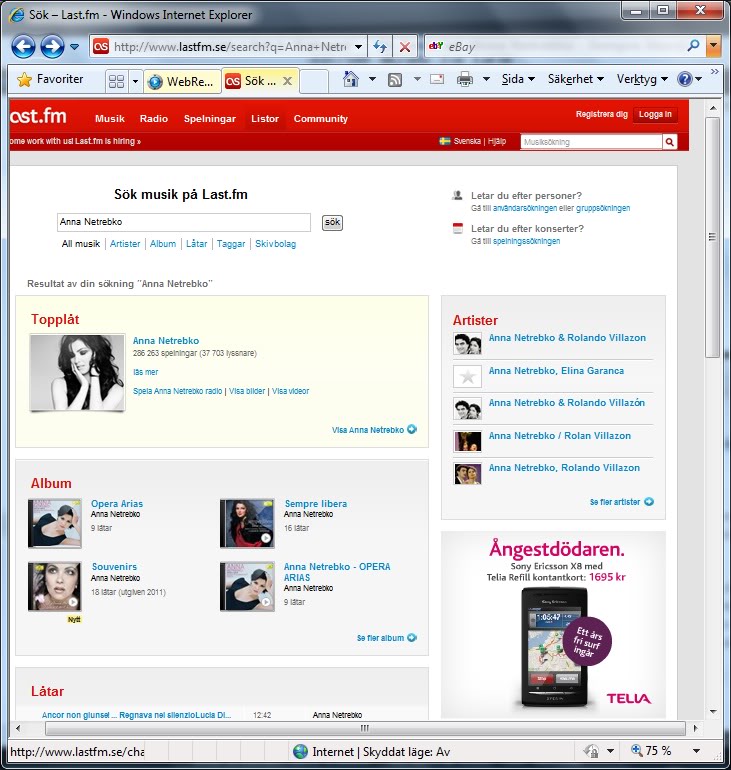This screenshot has height=770, width=731.
Task: Click the RSS feeds icon
Action: coord(395,80)
